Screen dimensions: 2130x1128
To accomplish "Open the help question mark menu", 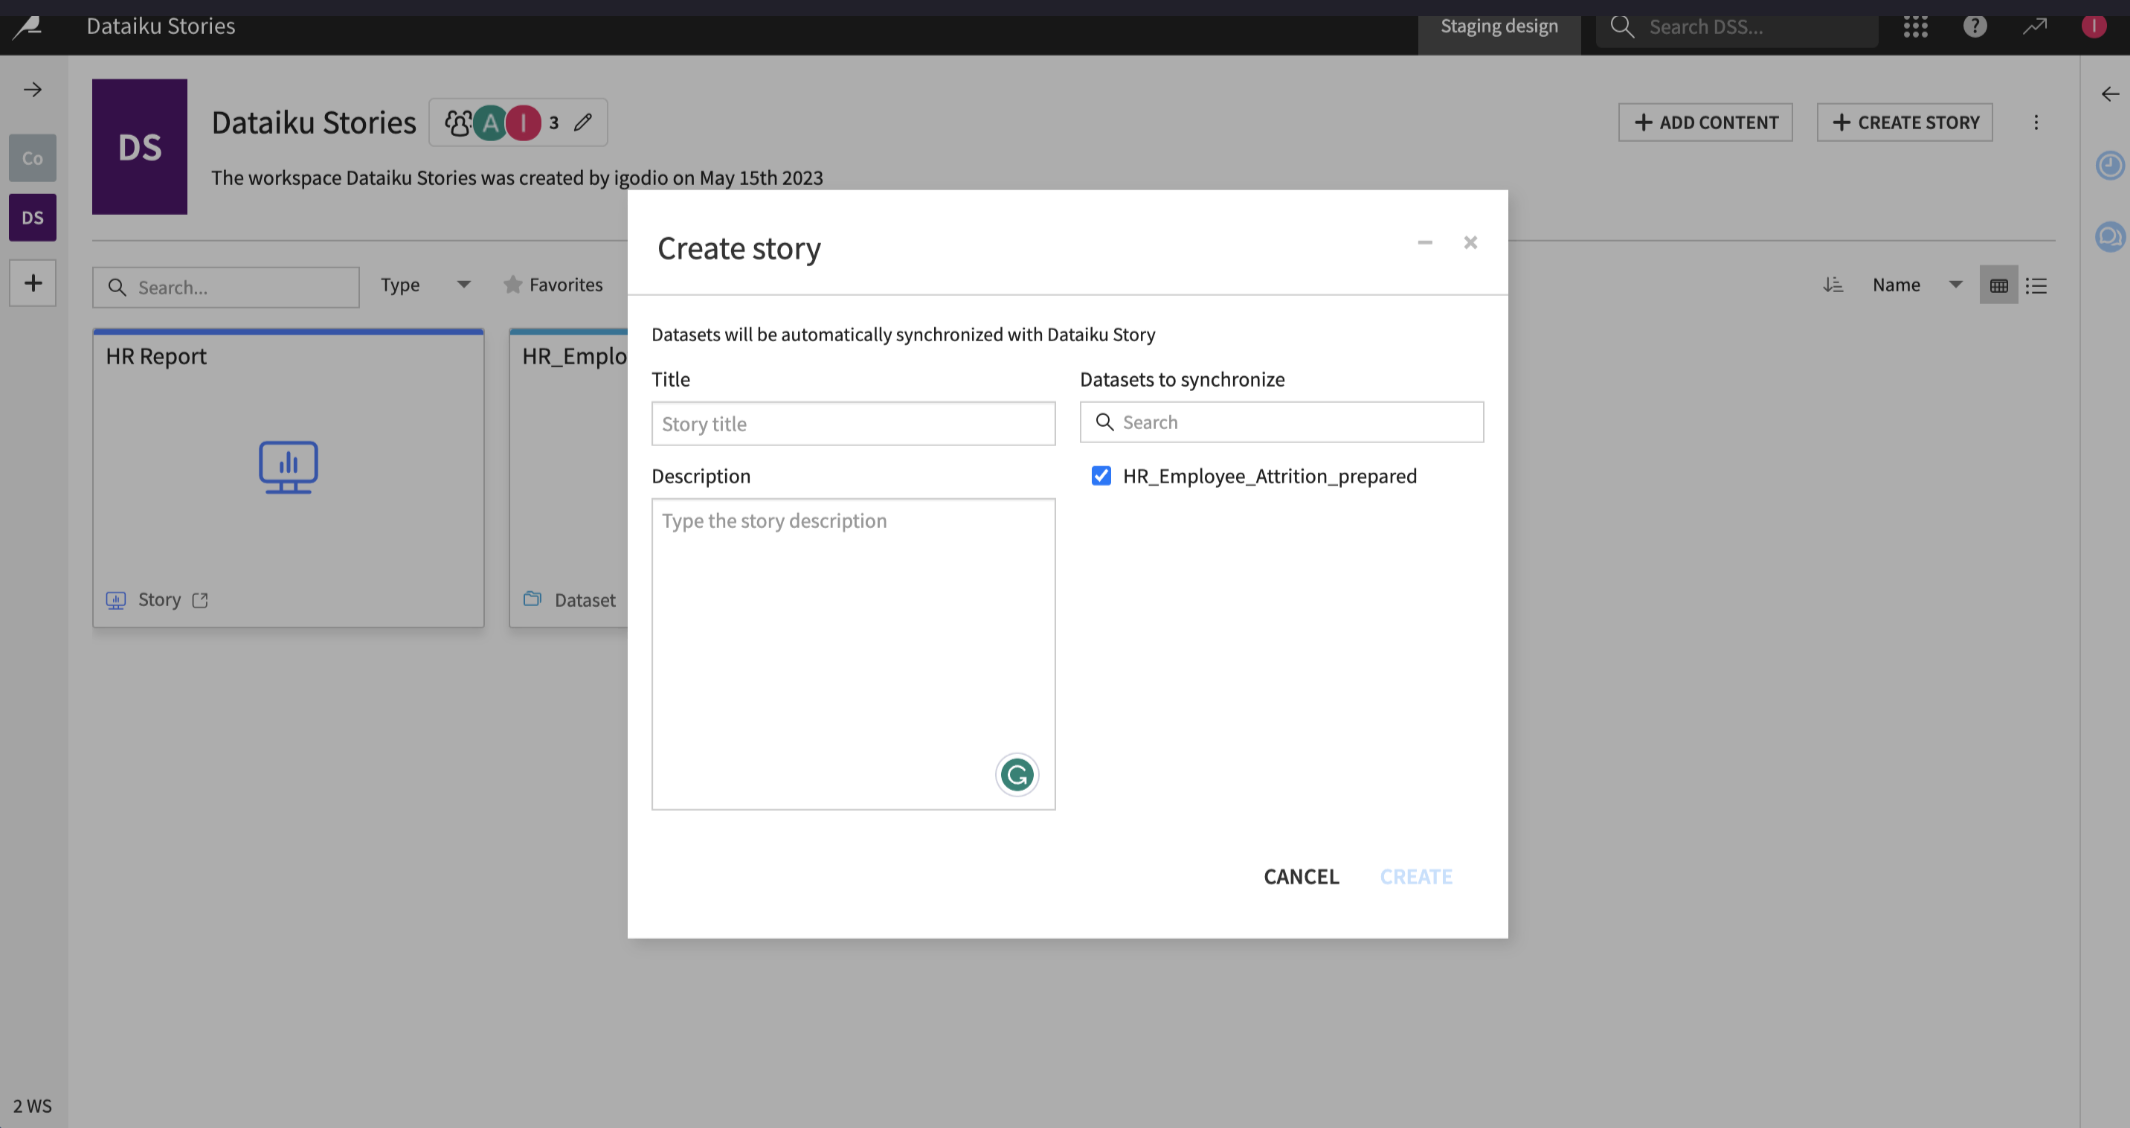I will [x=1975, y=27].
